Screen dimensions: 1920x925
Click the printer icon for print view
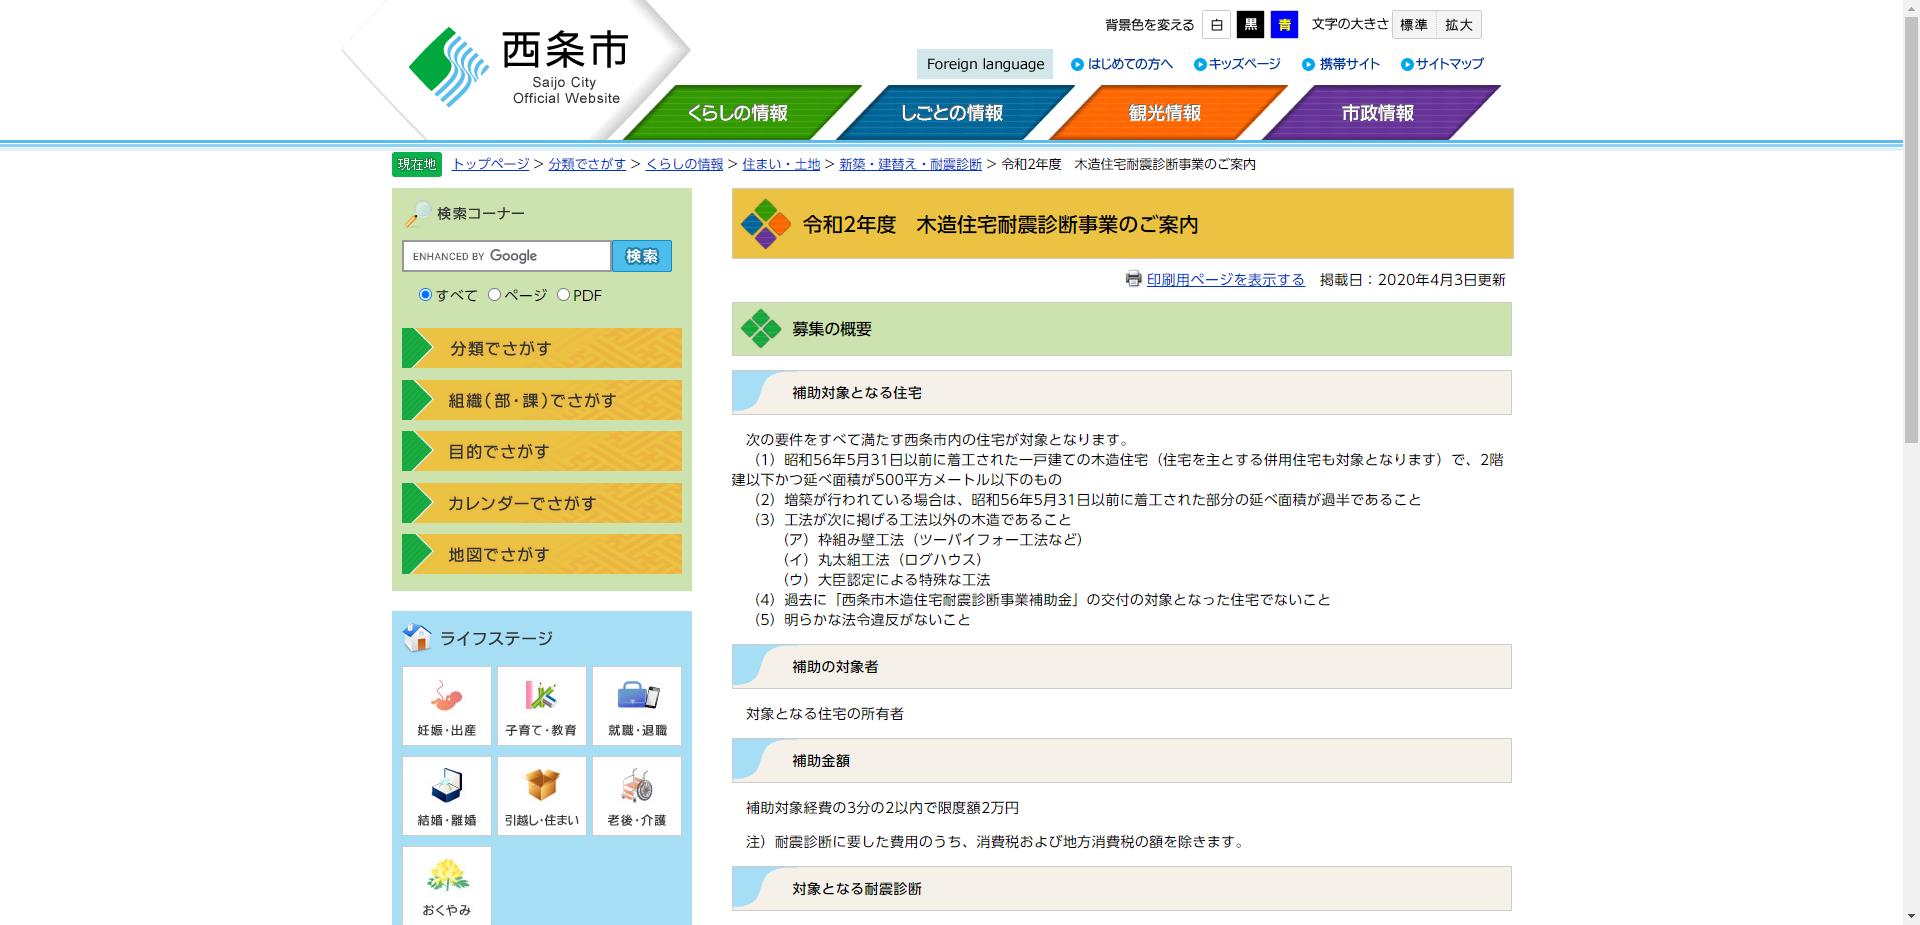[x=1133, y=280]
